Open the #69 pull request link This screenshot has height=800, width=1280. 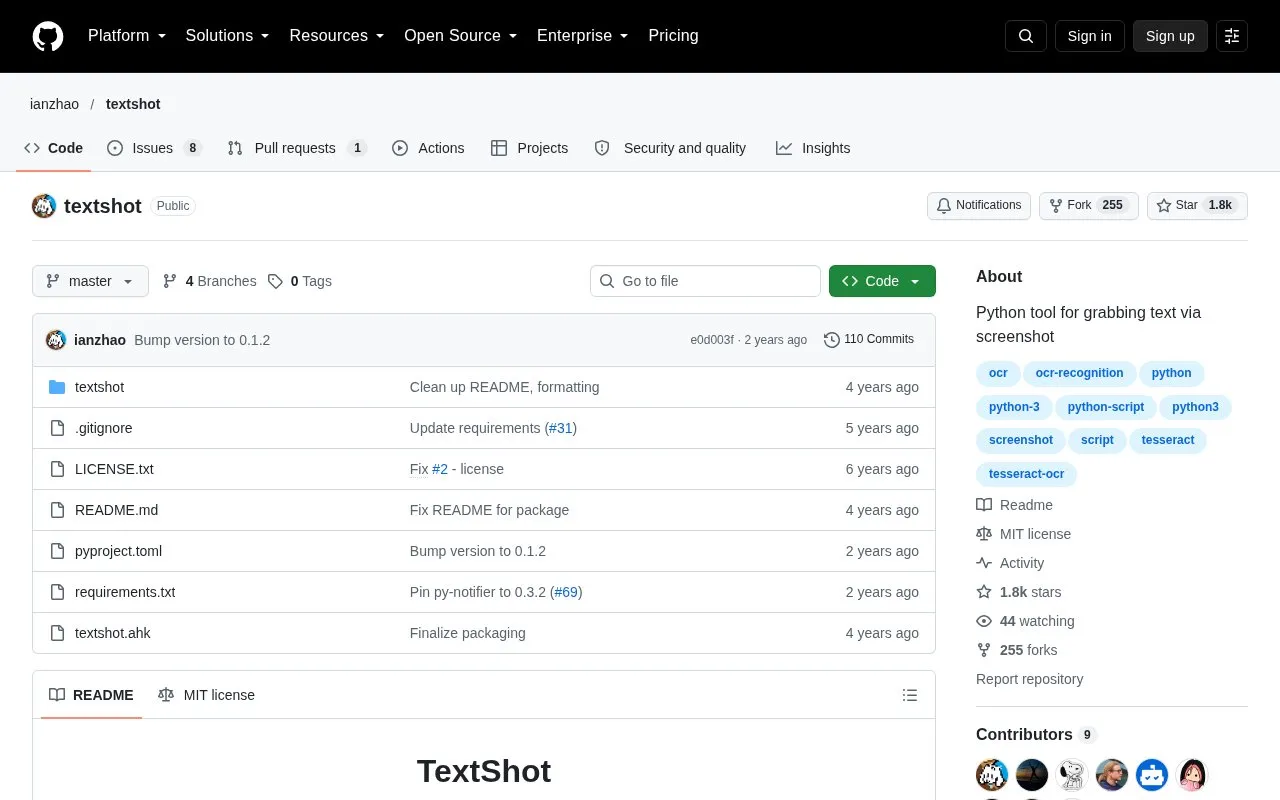566,592
